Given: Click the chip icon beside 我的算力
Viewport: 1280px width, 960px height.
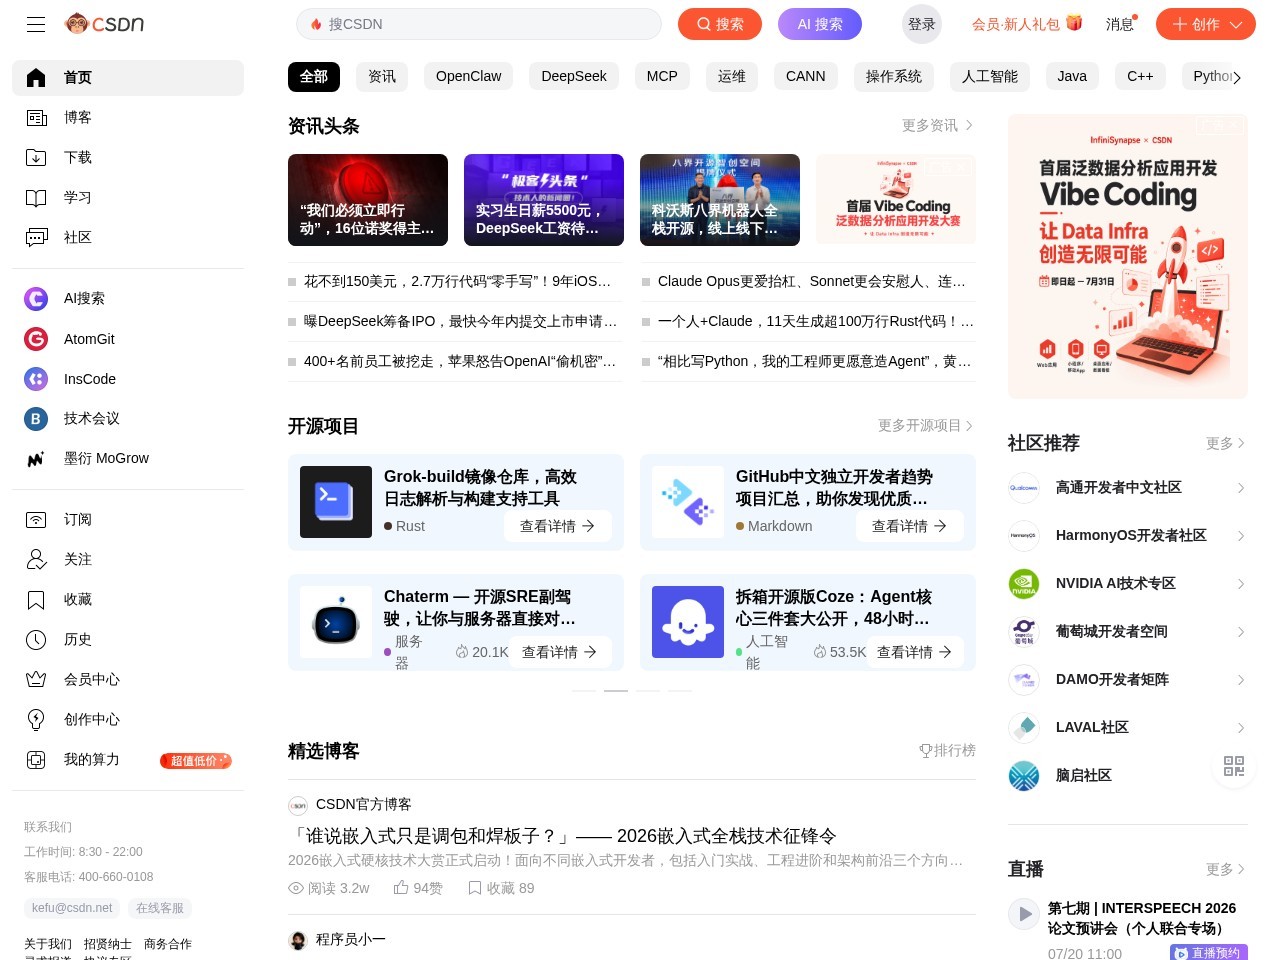Looking at the screenshot, I should pyautogui.click(x=36, y=759).
